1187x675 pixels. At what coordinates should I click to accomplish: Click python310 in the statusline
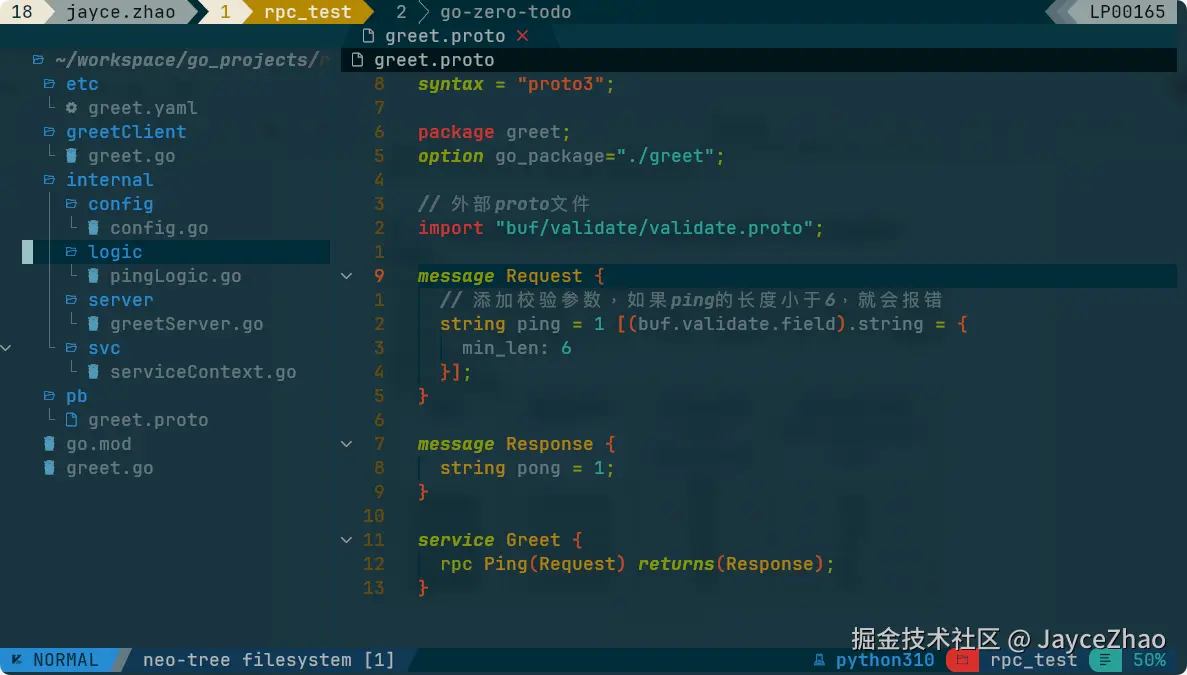885,660
